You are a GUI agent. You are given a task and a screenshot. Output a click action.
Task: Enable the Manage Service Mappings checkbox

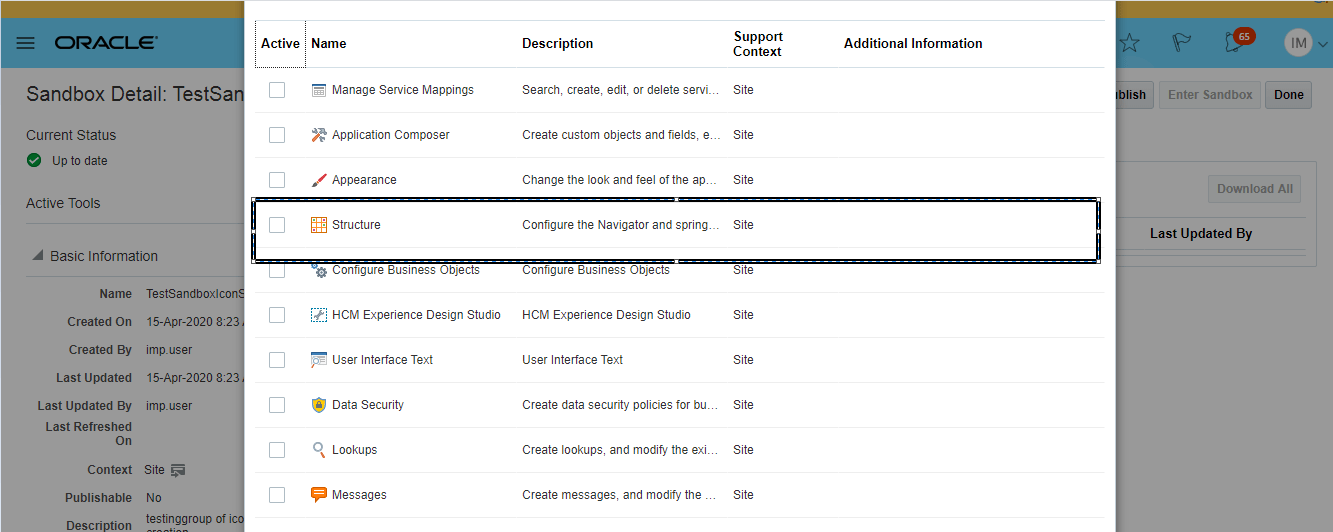(277, 90)
